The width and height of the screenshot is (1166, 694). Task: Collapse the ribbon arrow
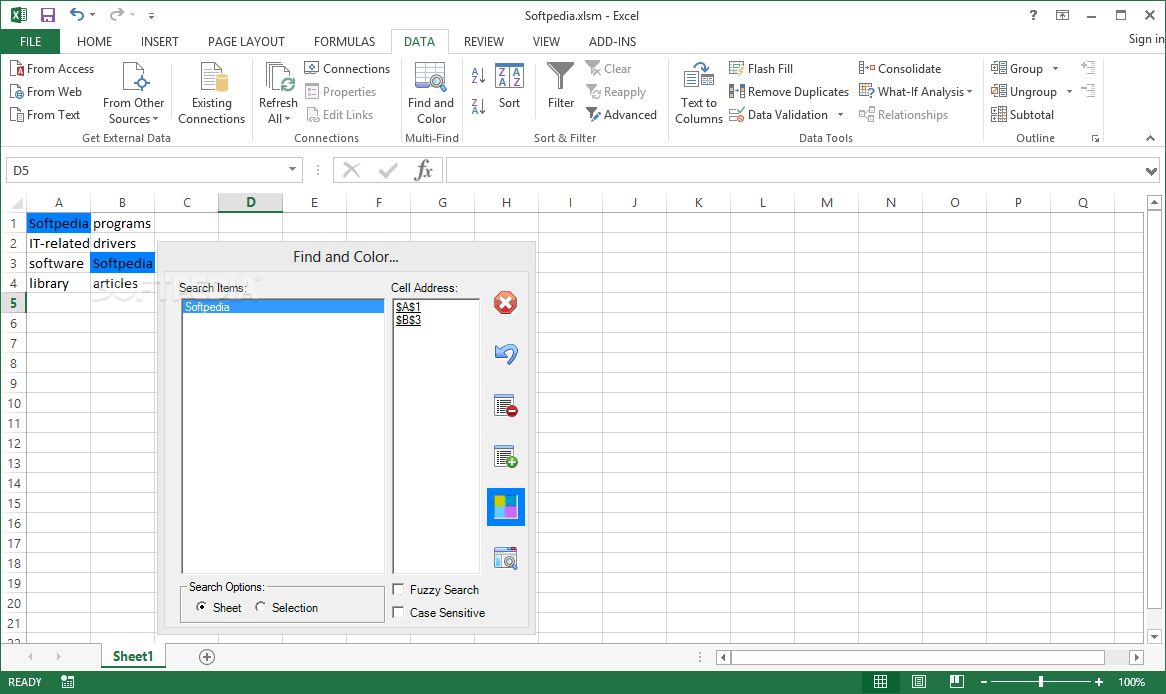pos(1150,138)
